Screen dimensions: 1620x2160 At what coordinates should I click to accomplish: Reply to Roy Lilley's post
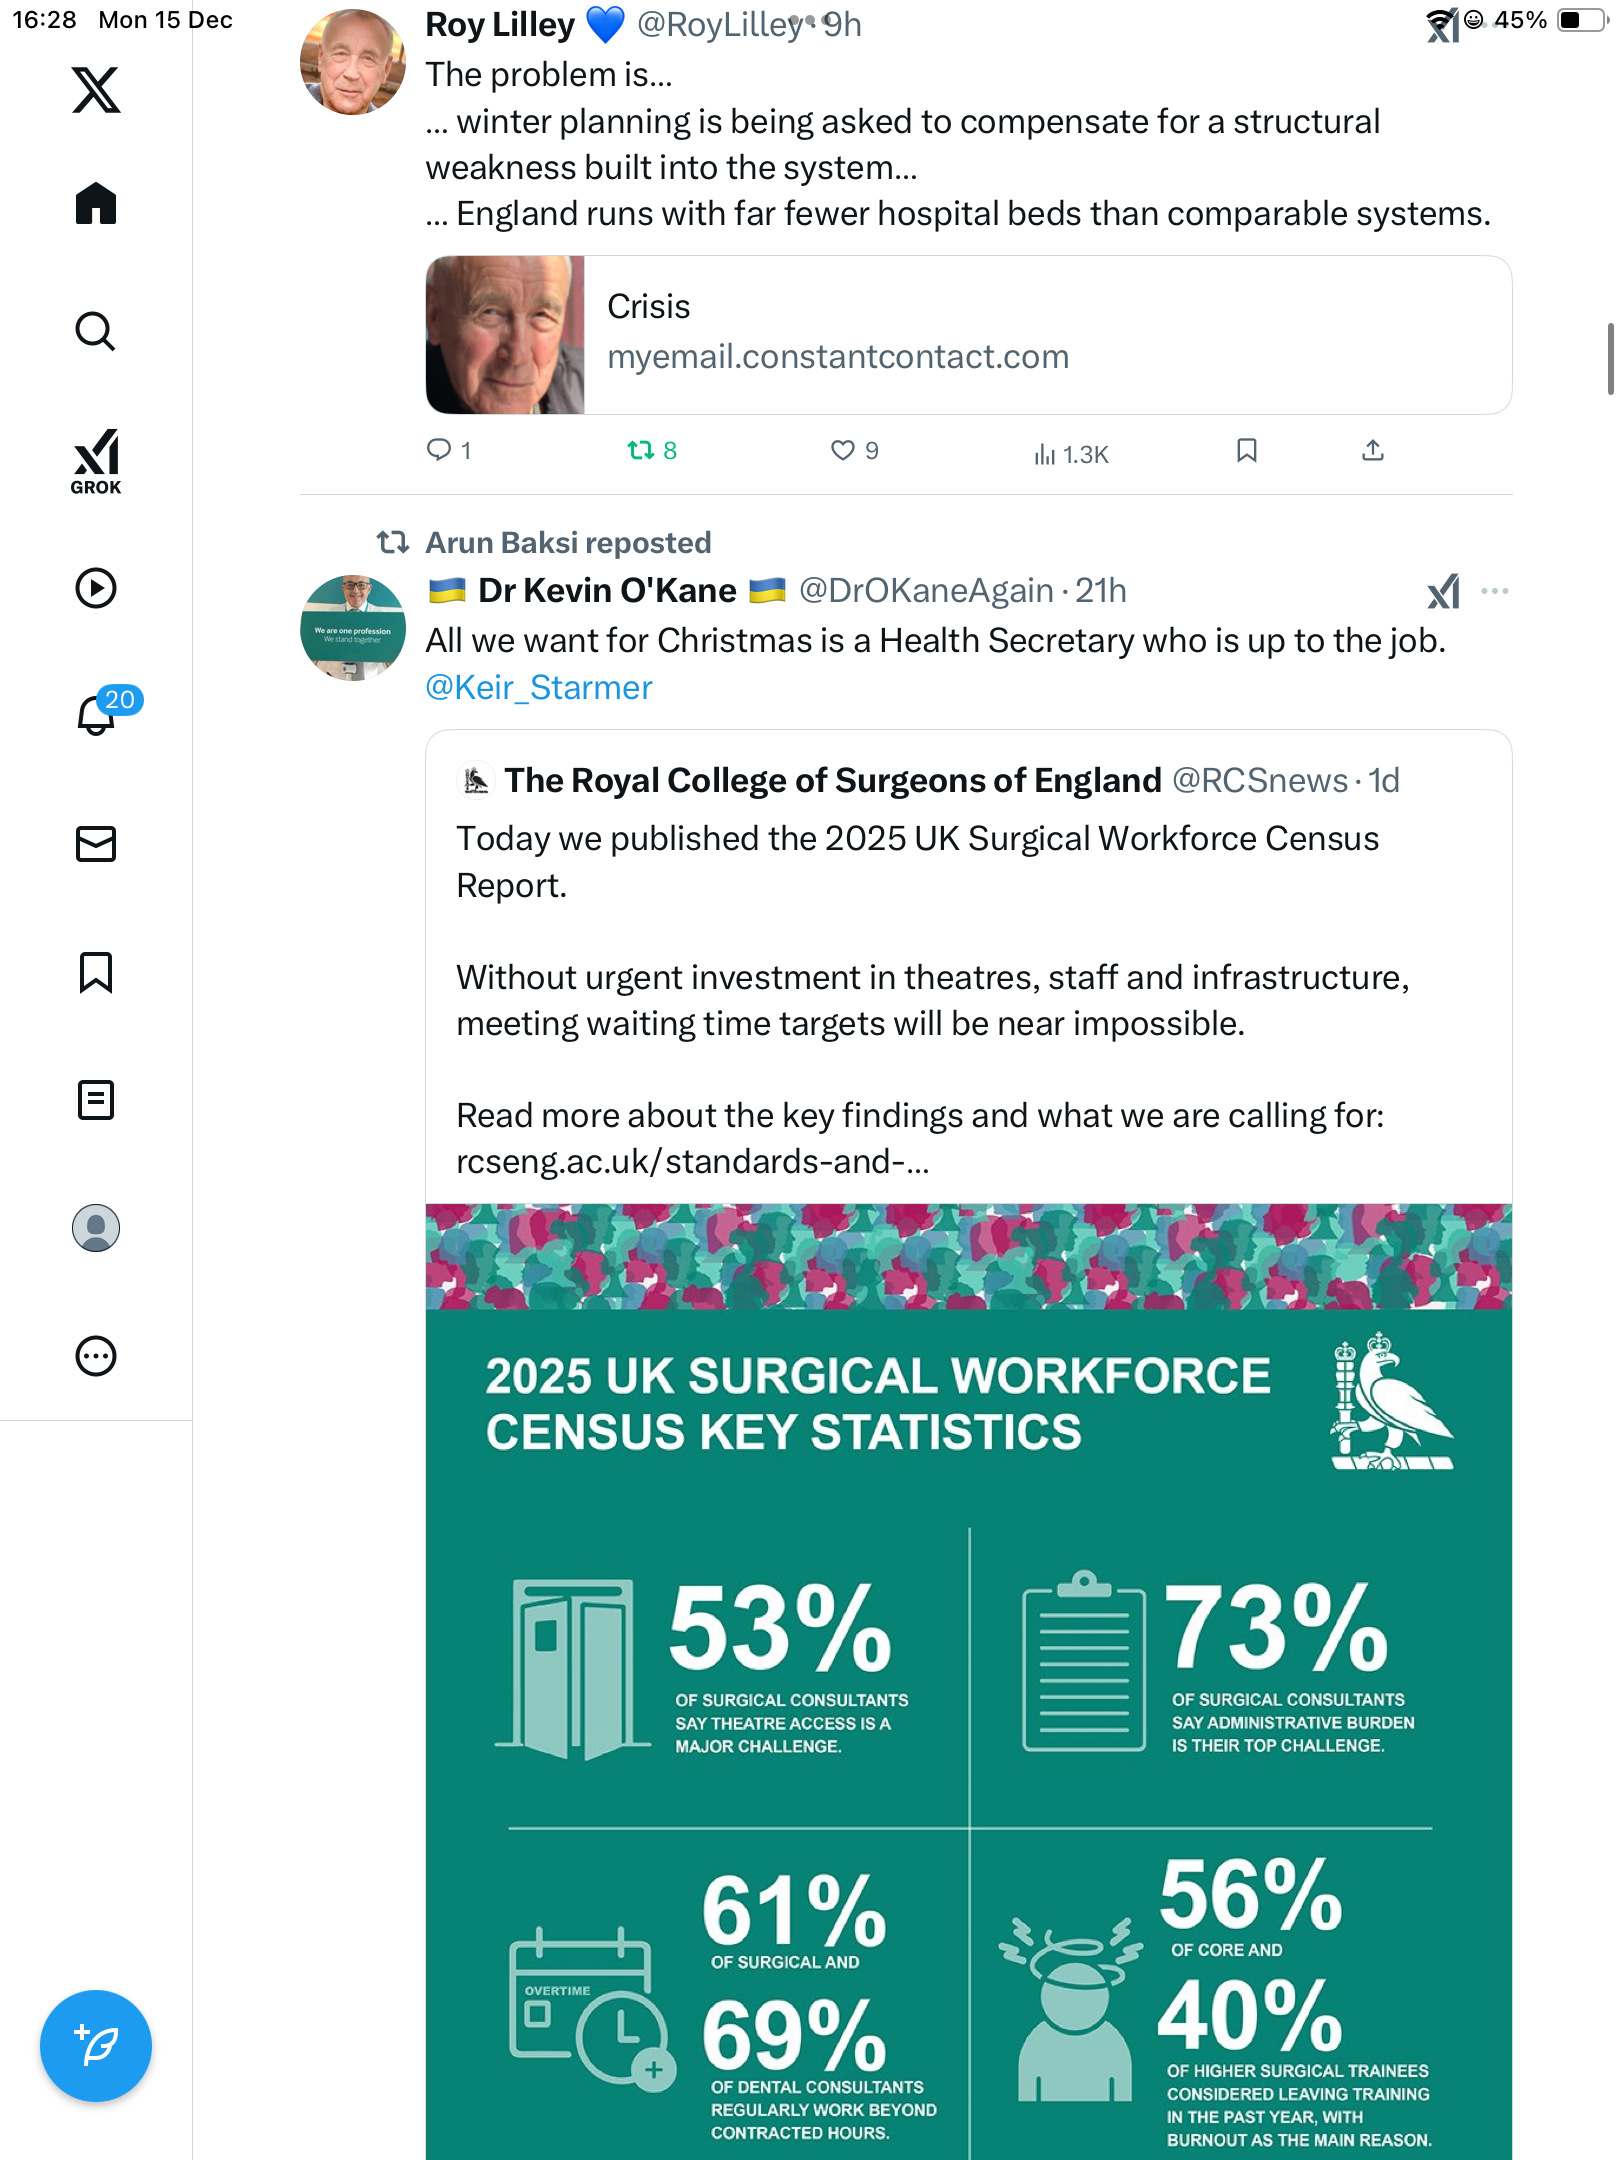[x=439, y=450]
